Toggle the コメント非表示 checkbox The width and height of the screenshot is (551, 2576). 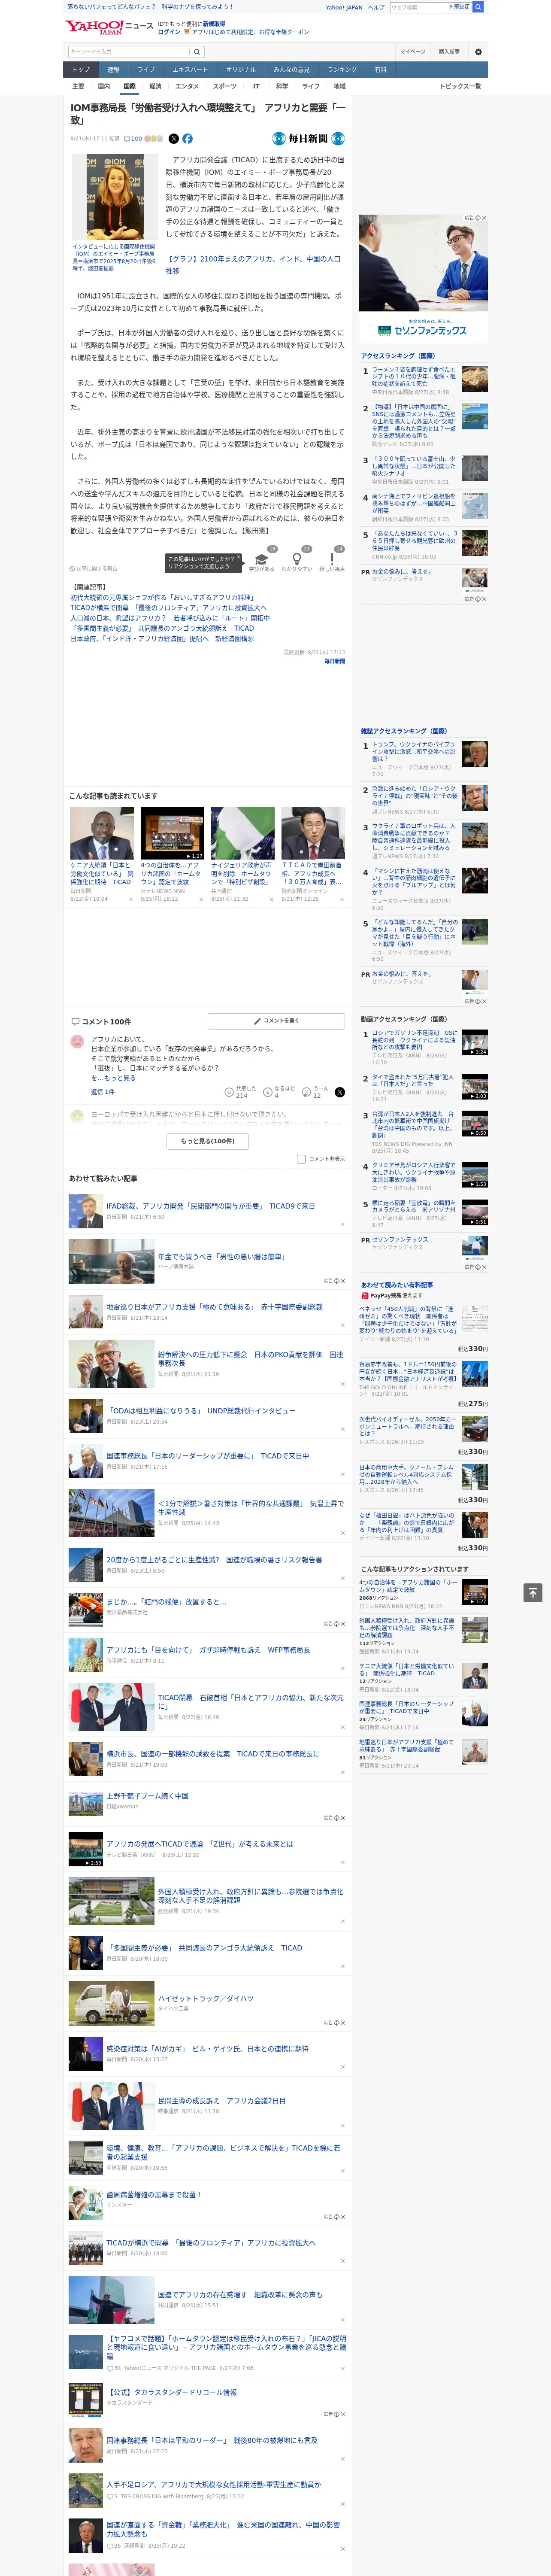click(301, 1159)
